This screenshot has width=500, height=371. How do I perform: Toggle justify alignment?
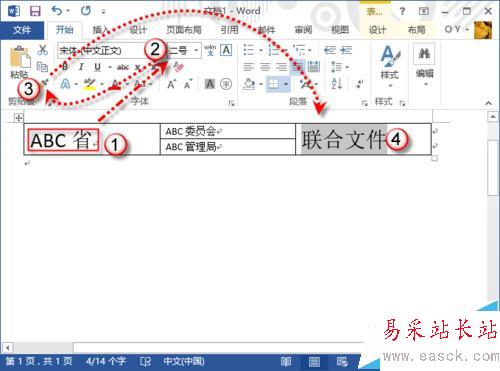tap(297, 67)
